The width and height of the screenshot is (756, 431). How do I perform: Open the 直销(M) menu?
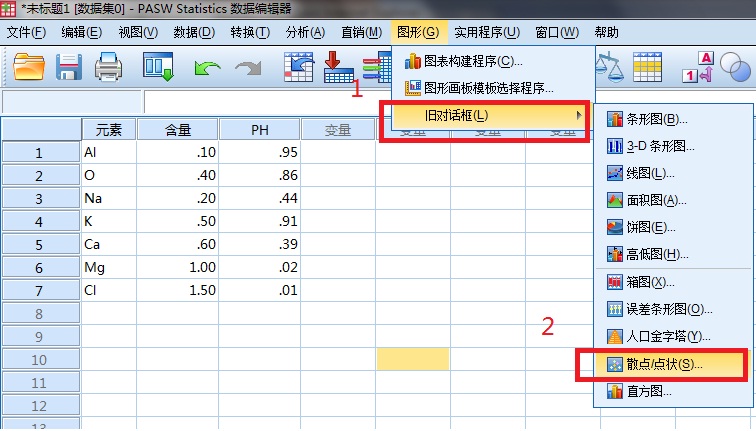click(362, 32)
